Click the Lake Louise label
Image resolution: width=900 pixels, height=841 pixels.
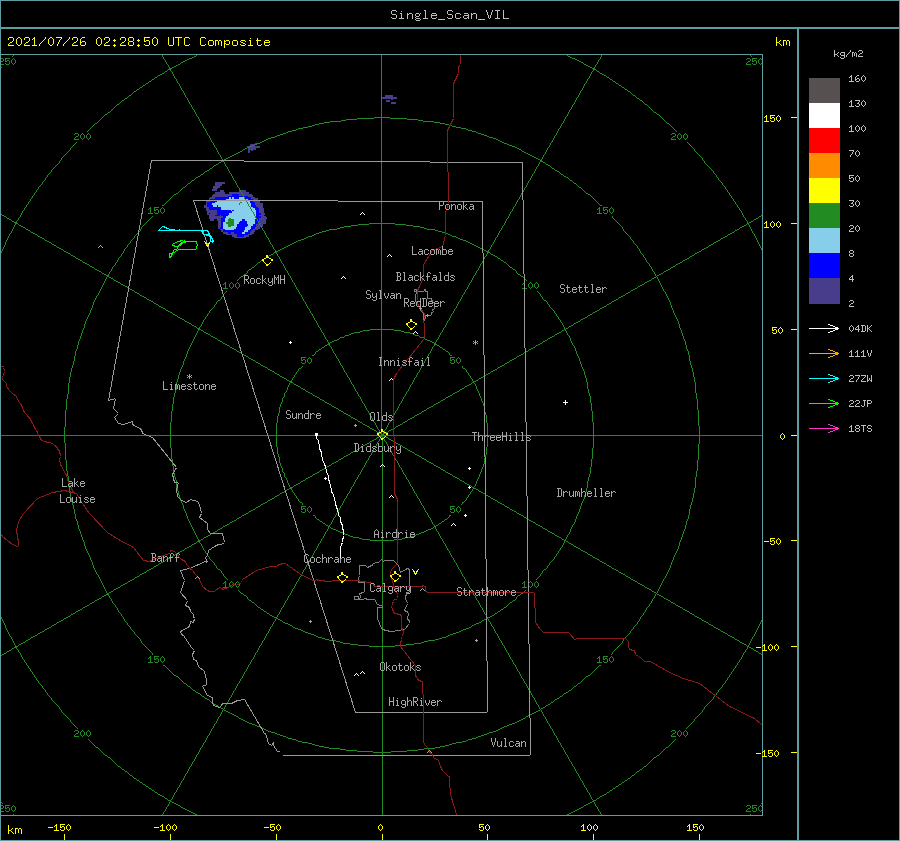(x=77, y=491)
